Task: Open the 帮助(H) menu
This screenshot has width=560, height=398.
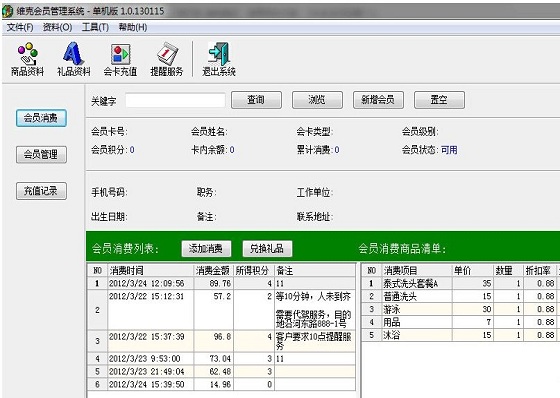Action: [133, 28]
